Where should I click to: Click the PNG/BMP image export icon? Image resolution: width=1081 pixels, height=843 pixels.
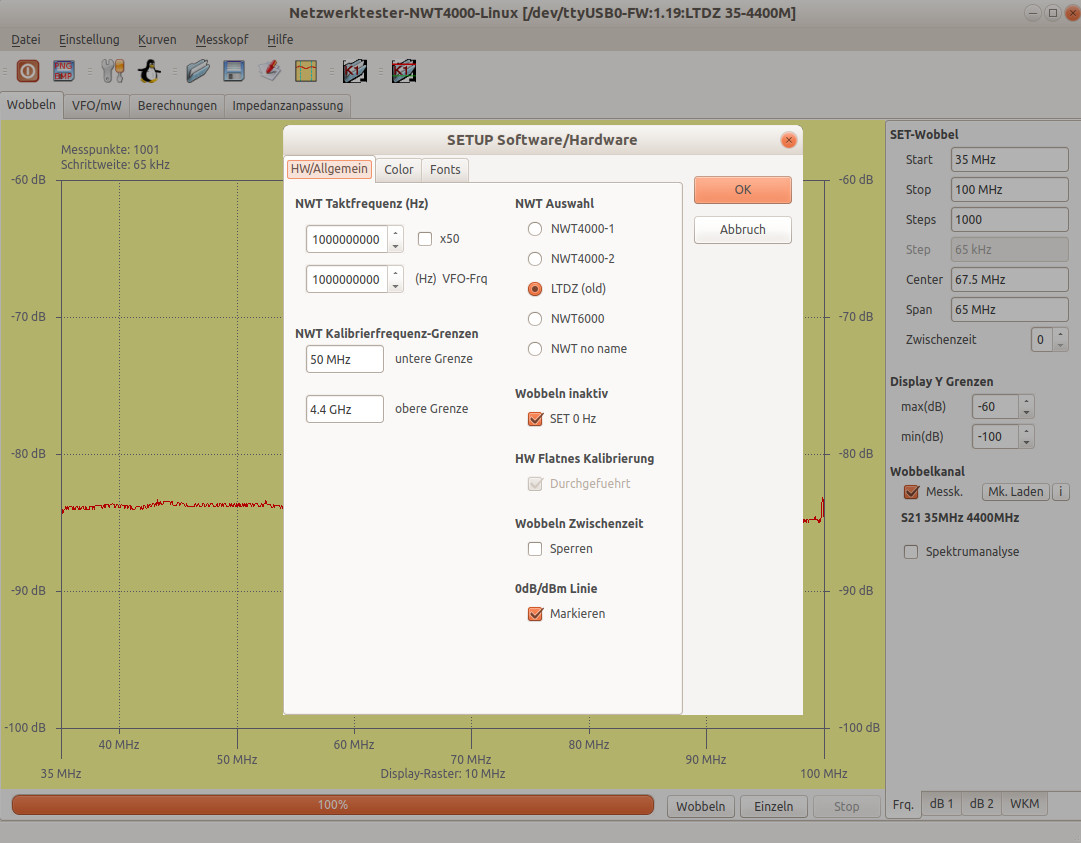[64, 71]
